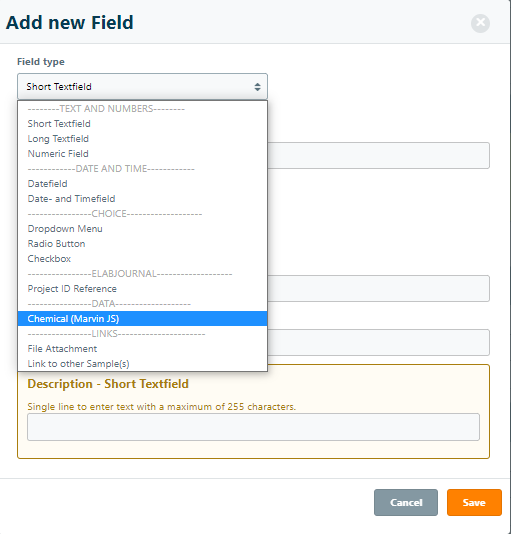This screenshot has width=511, height=534.
Task: Select the Datefield option
Action: coord(142,184)
